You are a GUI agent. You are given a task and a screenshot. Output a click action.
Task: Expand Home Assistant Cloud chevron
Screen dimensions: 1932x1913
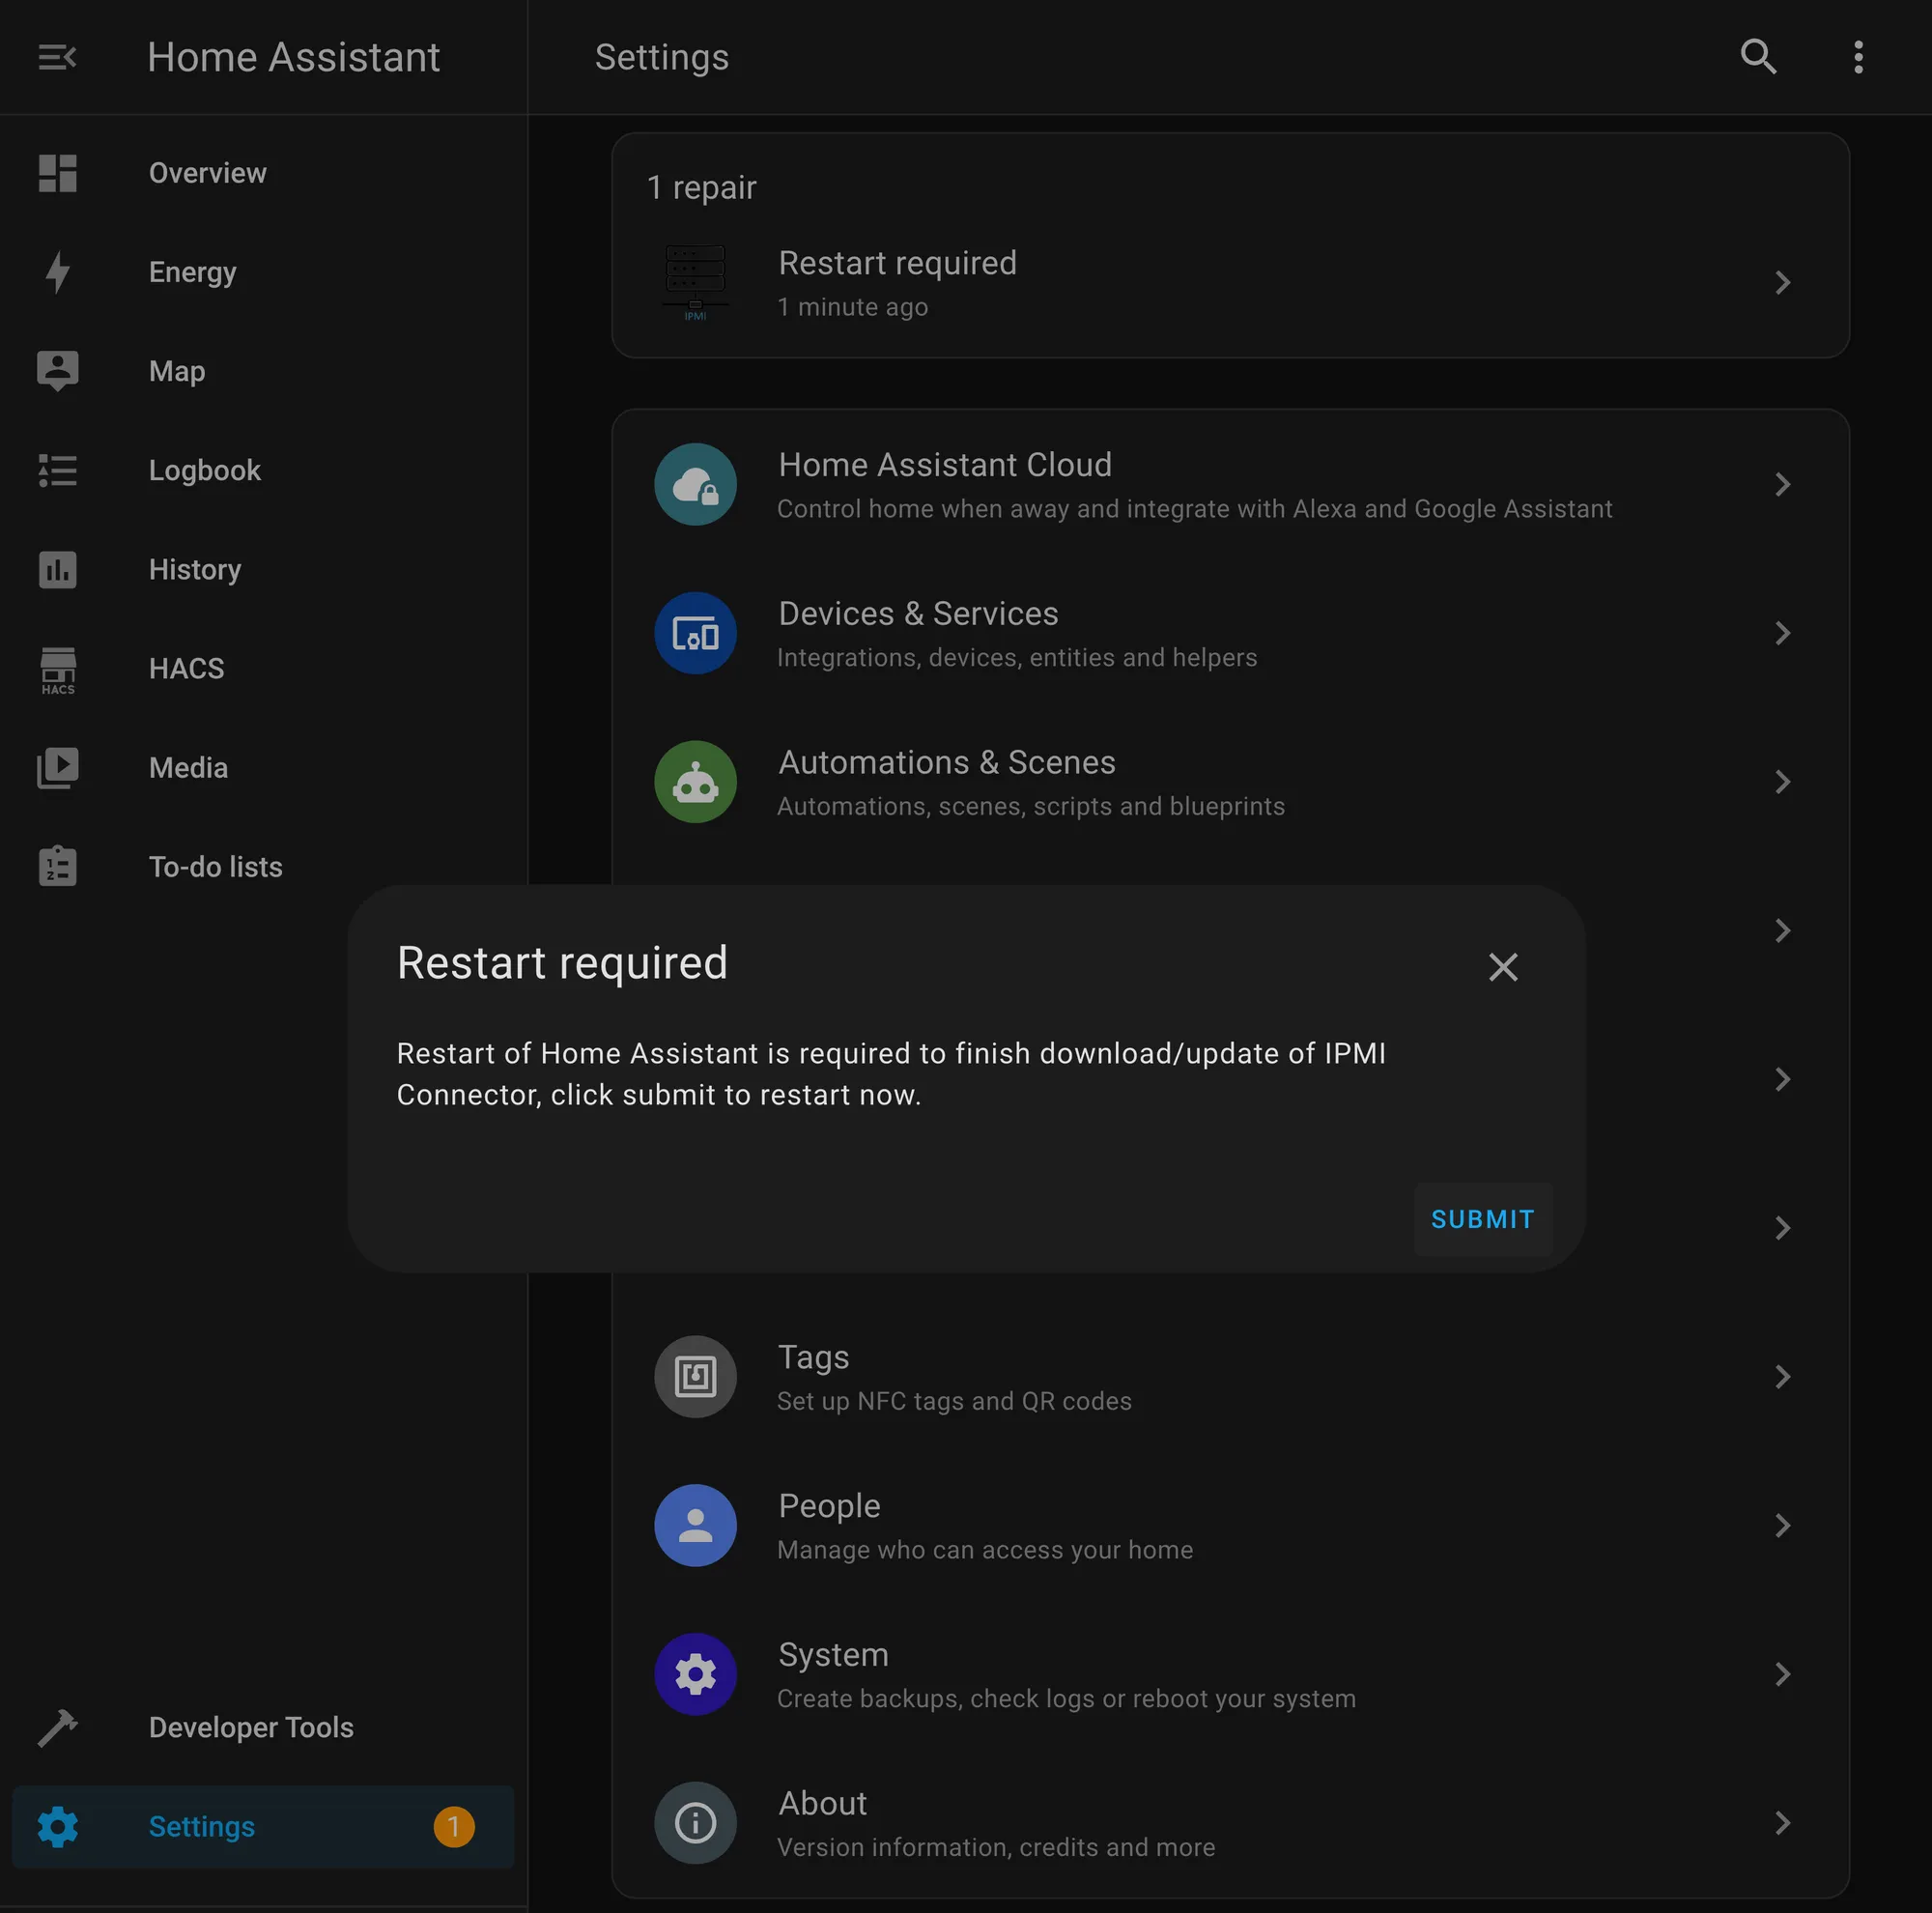pos(1782,484)
